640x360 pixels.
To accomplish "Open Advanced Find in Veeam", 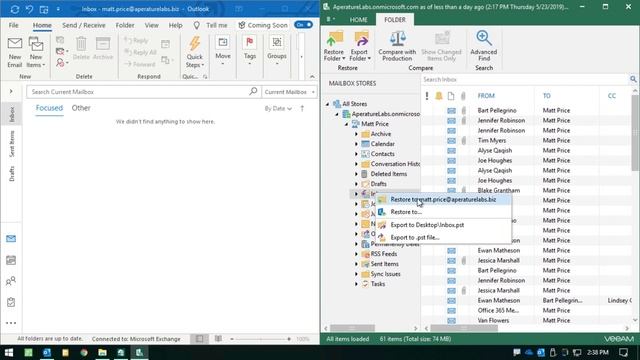I will (x=484, y=46).
